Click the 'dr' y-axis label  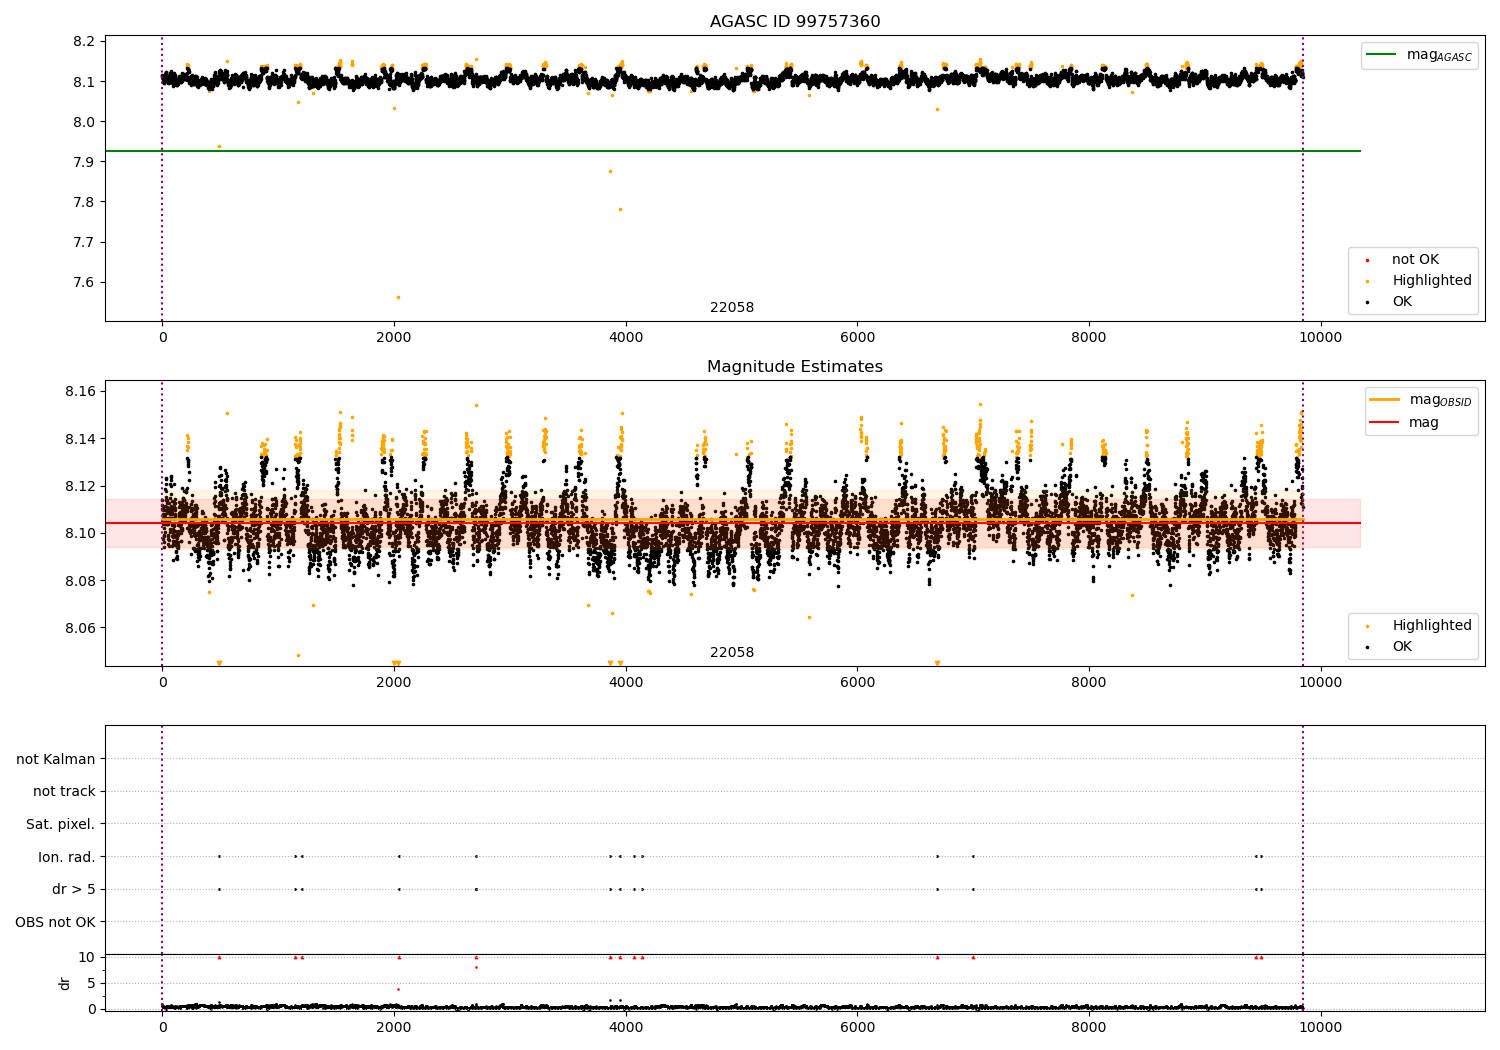coord(65,983)
